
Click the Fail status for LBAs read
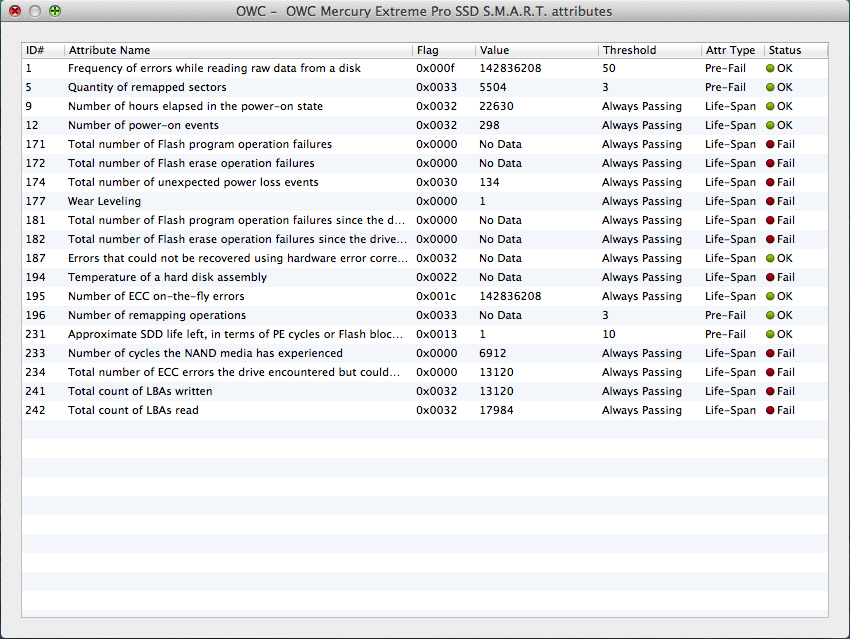click(x=780, y=410)
